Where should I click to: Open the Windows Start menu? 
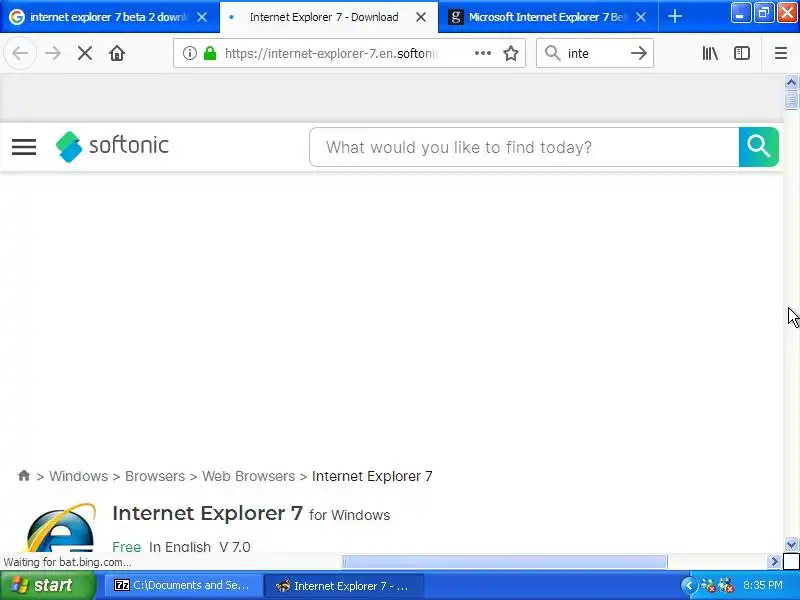point(48,585)
